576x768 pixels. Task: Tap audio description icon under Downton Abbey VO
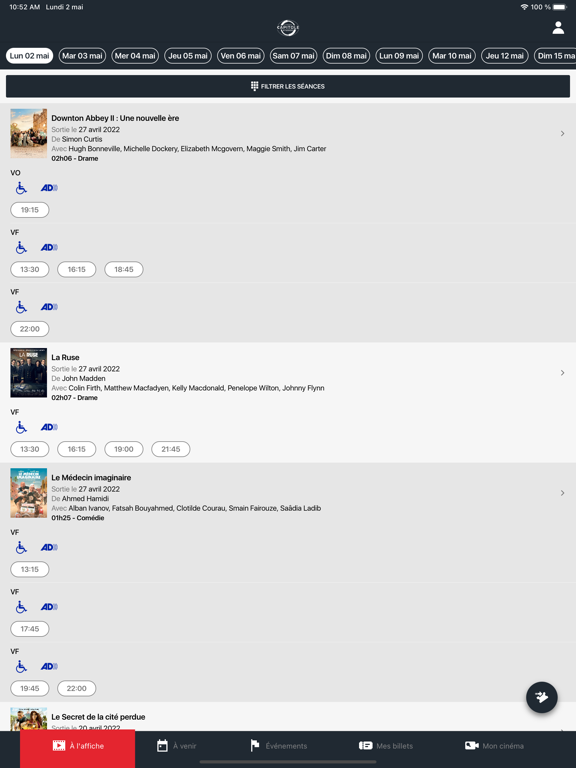click(x=49, y=188)
